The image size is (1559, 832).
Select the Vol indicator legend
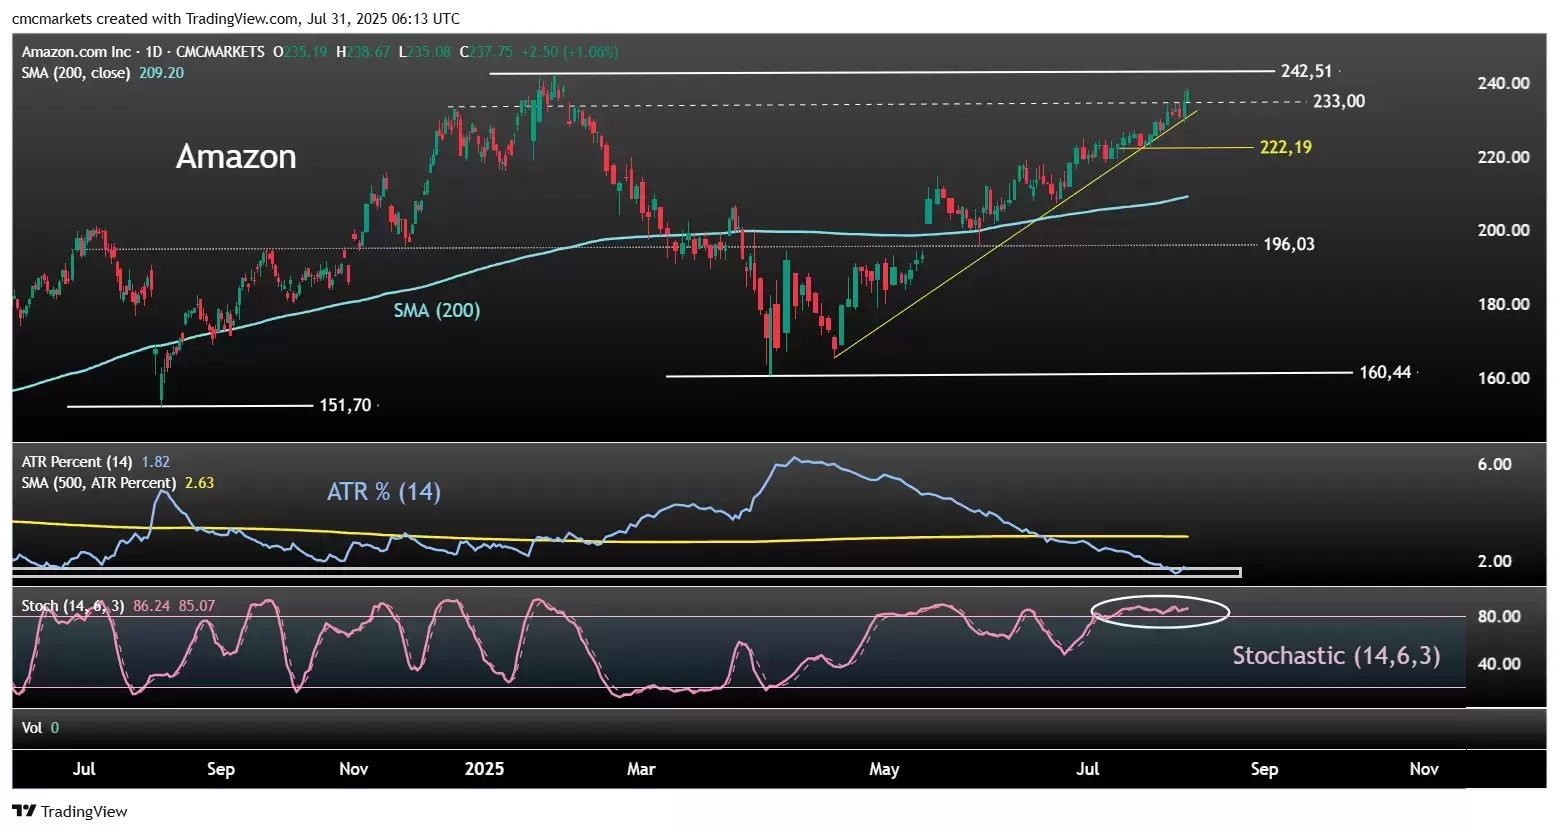32,728
